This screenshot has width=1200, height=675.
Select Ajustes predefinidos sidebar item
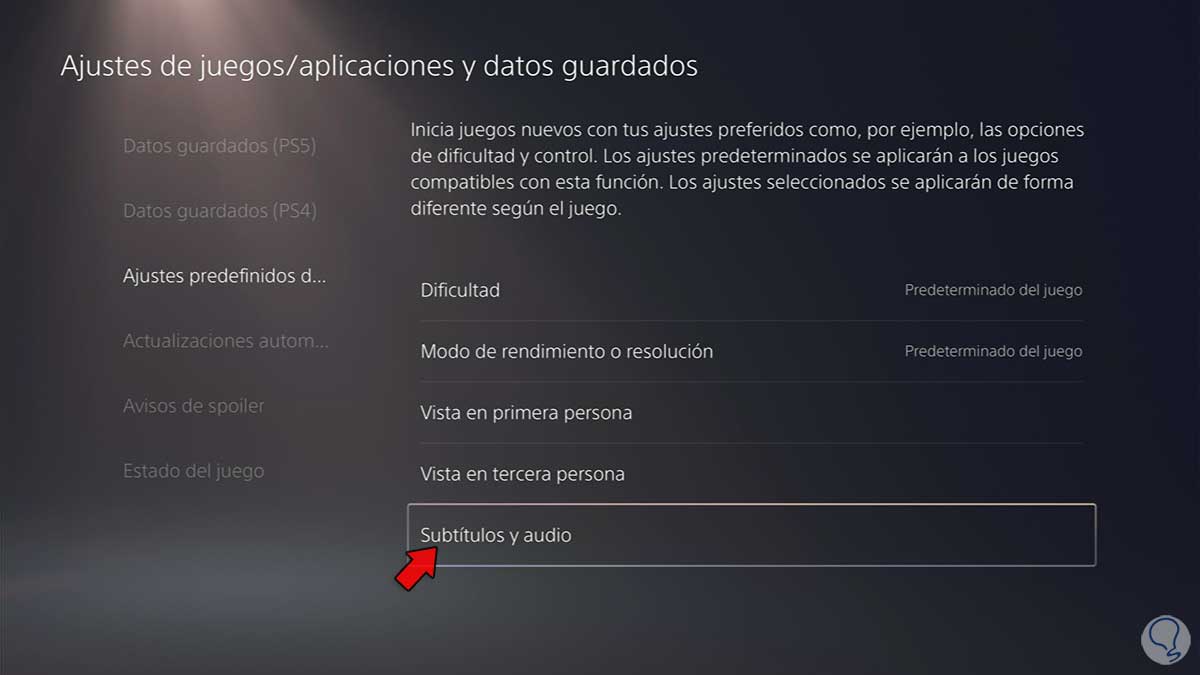[x=224, y=276]
